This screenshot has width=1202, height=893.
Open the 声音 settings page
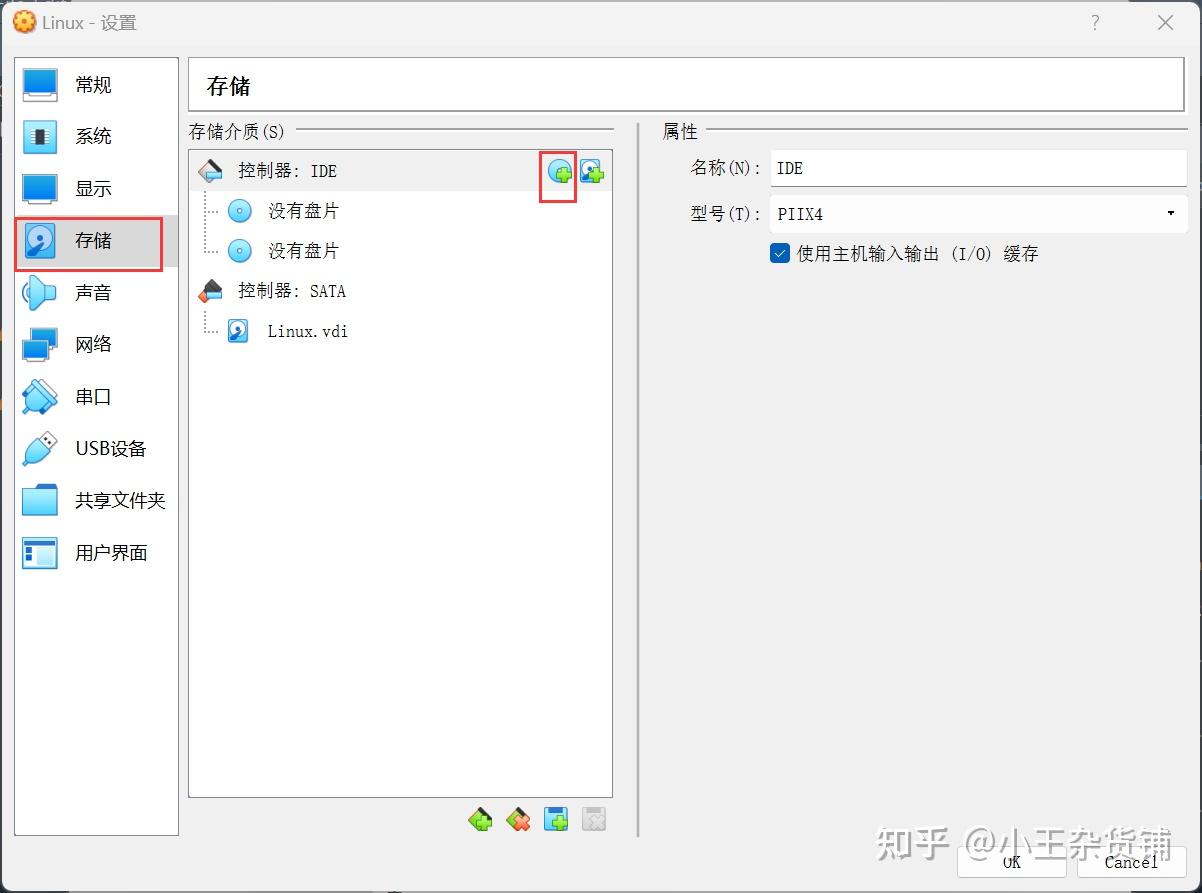click(94, 292)
